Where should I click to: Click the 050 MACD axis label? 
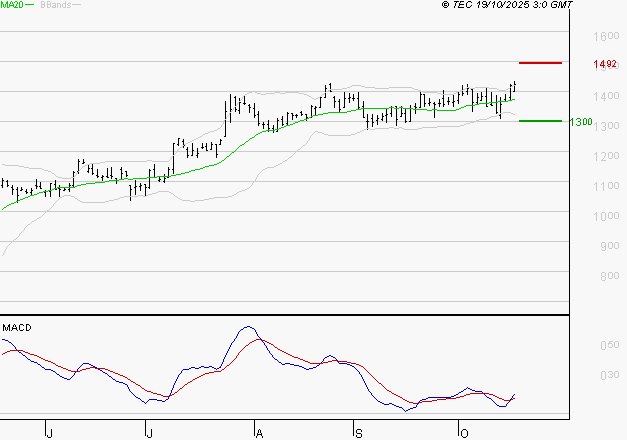(610, 345)
